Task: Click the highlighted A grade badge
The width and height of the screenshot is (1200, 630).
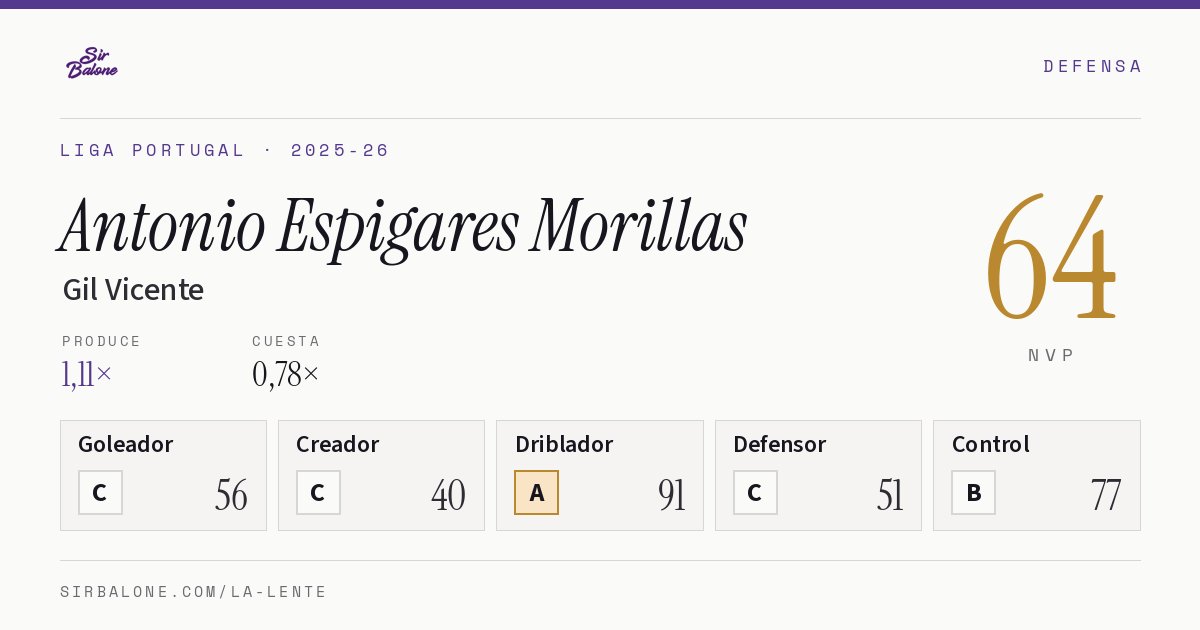Action: pyautogui.click(x=537, y=492)
